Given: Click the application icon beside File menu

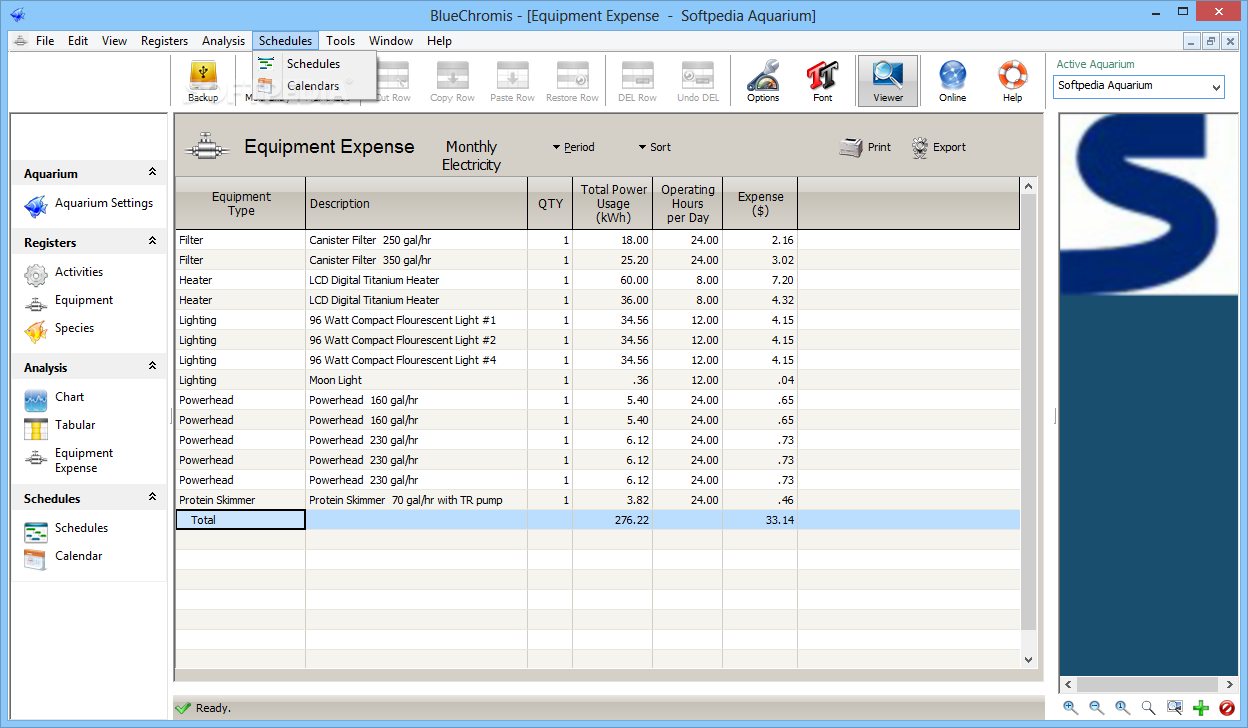Looking at the screenshot, I should [x=20, y=41].
